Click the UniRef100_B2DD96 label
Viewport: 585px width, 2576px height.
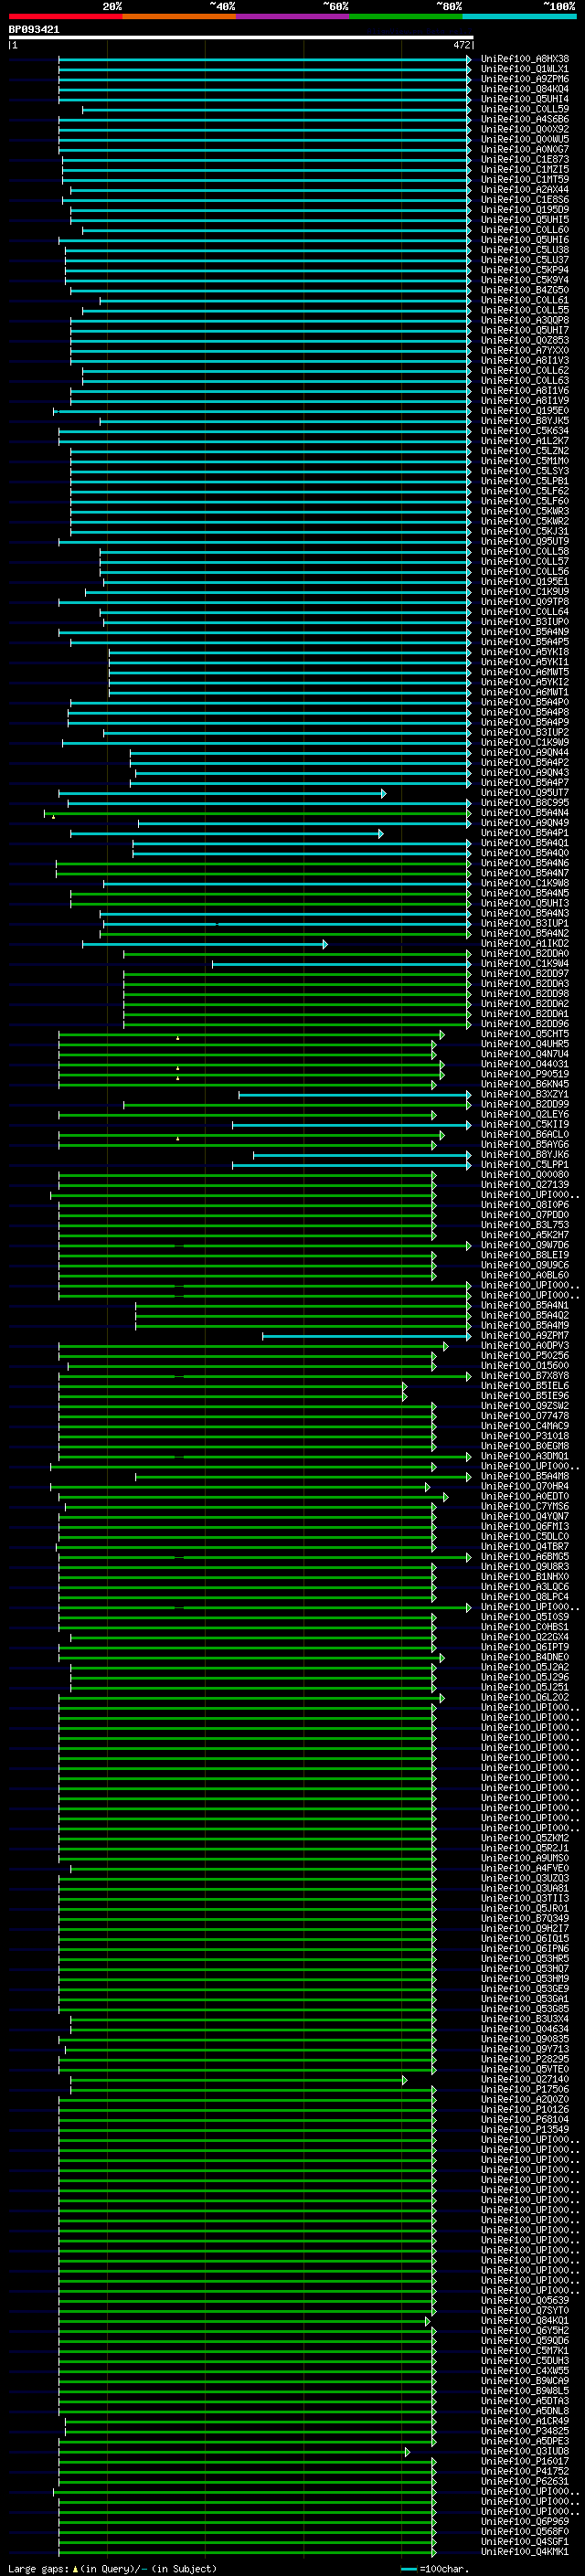click(x=525, y=1024)
